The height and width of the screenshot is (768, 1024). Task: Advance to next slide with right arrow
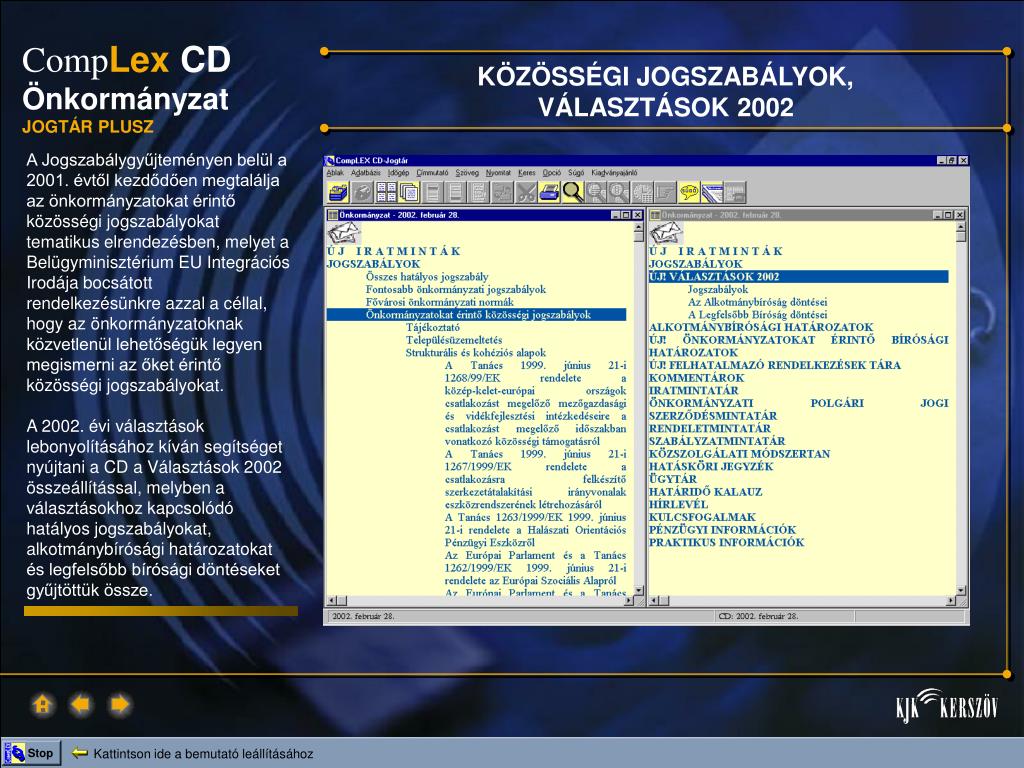pos(120,705)
